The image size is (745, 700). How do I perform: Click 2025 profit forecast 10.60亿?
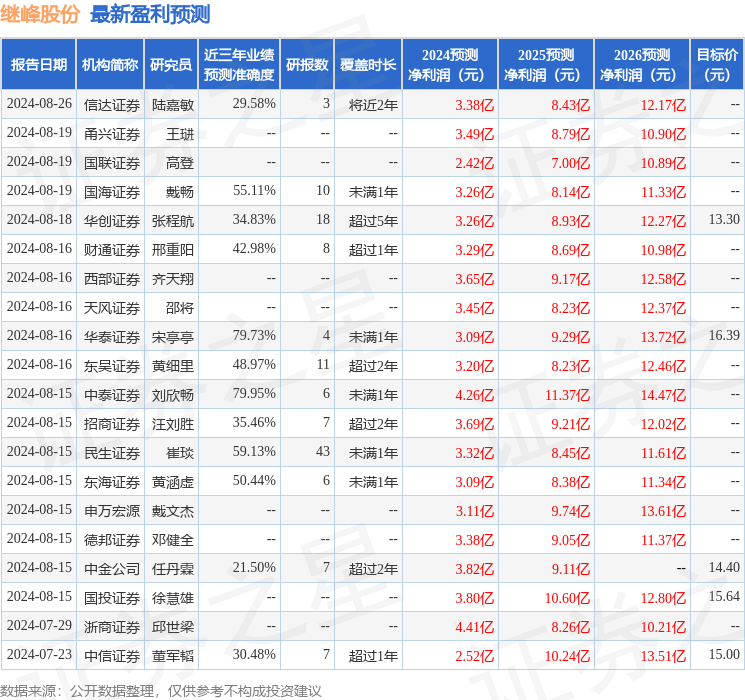coord(567,598)
